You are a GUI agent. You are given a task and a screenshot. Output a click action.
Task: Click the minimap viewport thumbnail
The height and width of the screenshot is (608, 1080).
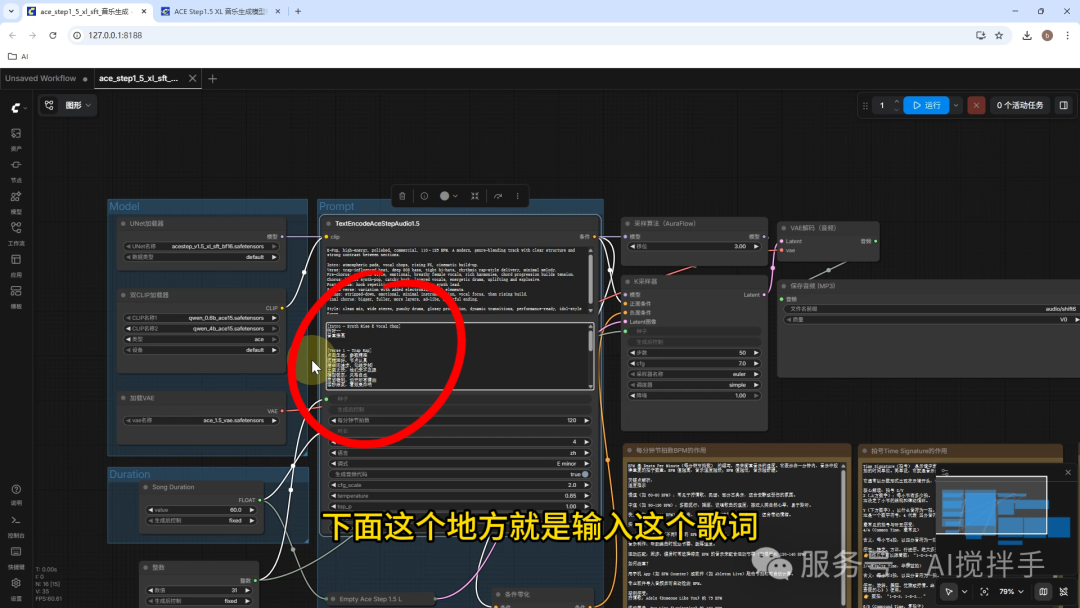pos(993,507)
